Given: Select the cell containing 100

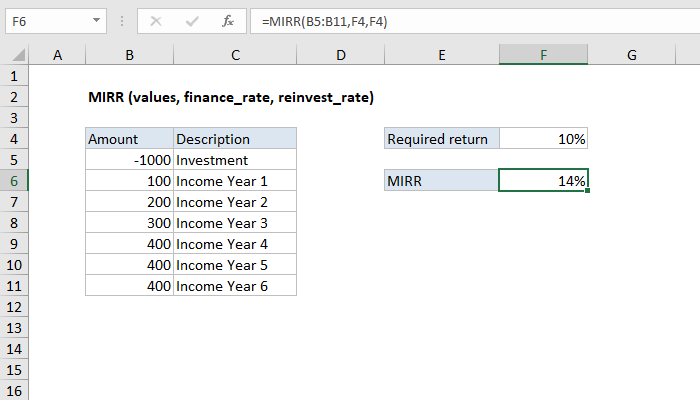Looking at the screenshot, I should pos(129,181).
